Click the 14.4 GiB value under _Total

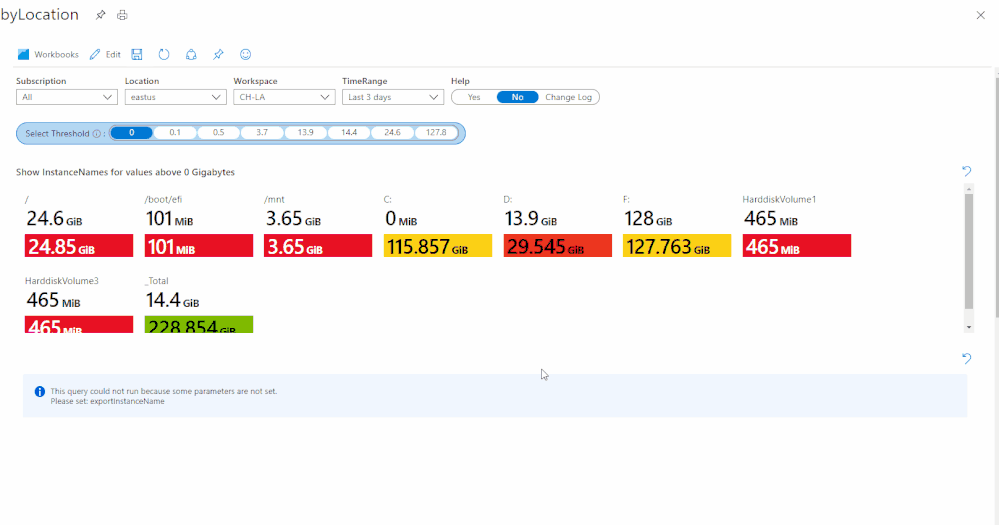tap(172, 300)
